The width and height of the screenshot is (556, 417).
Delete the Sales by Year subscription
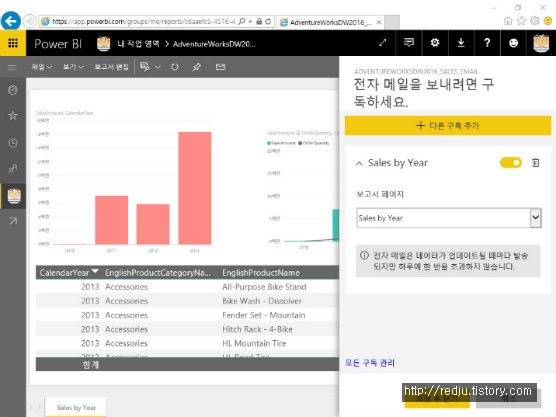[535, 163]
